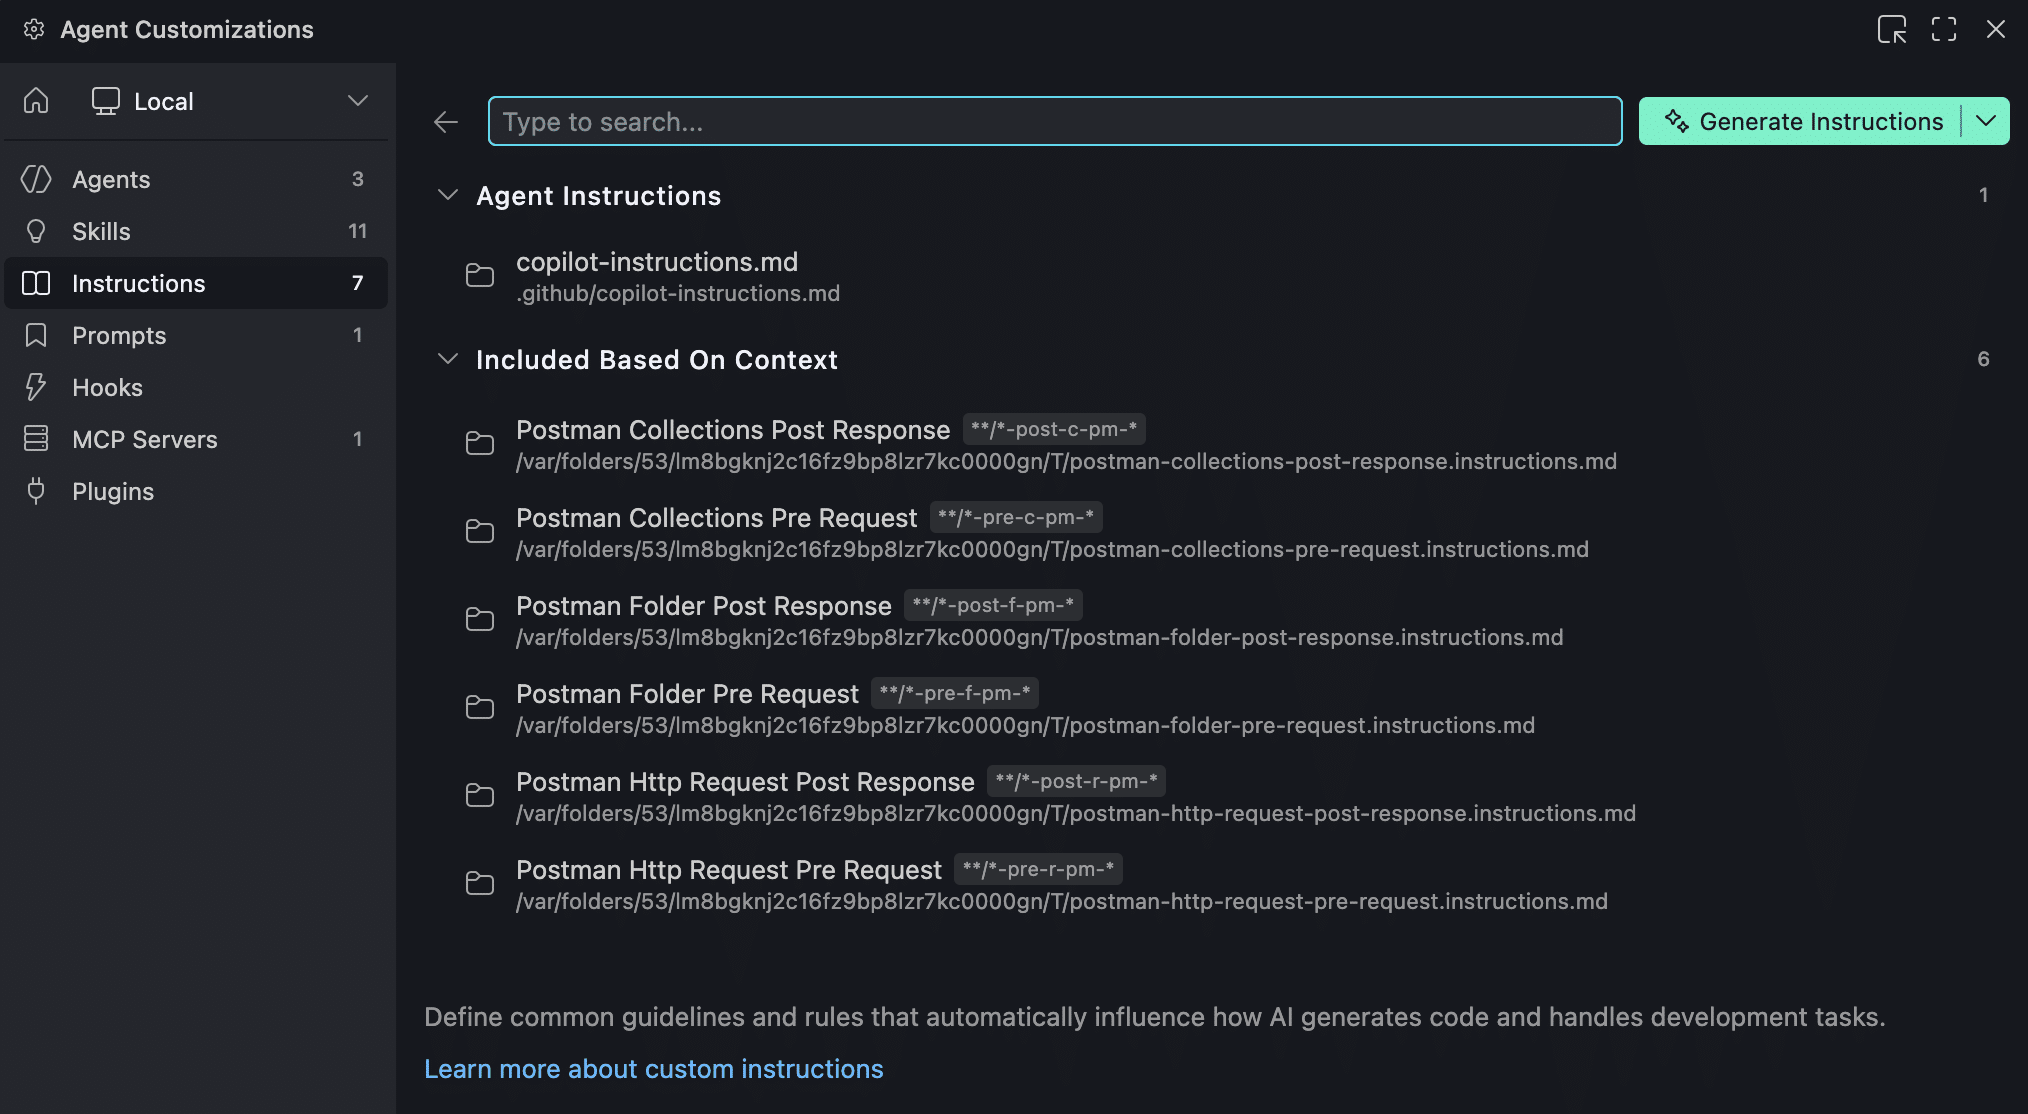Toggle fullscreen with the maximize icon
The width and height of the screenshot is (2028, 1114).
(x=1944, y=29)
